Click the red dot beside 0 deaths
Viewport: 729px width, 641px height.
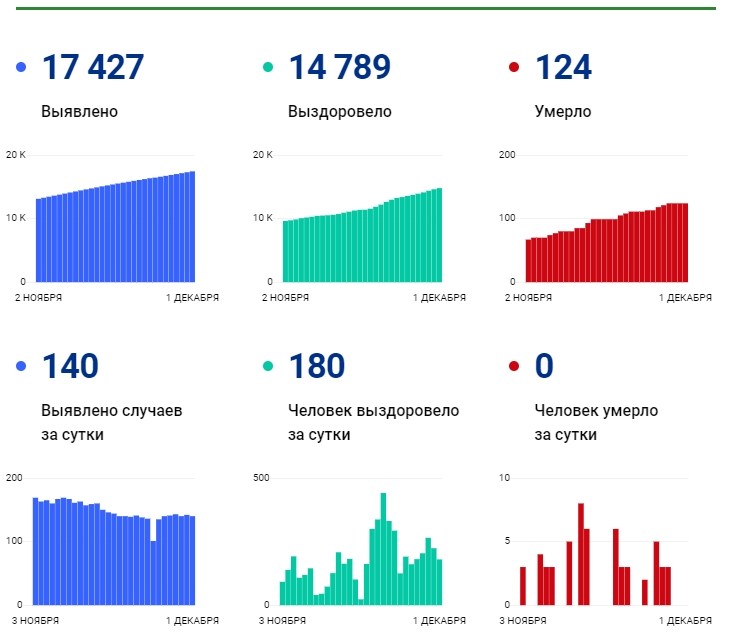tap(514, 366)
